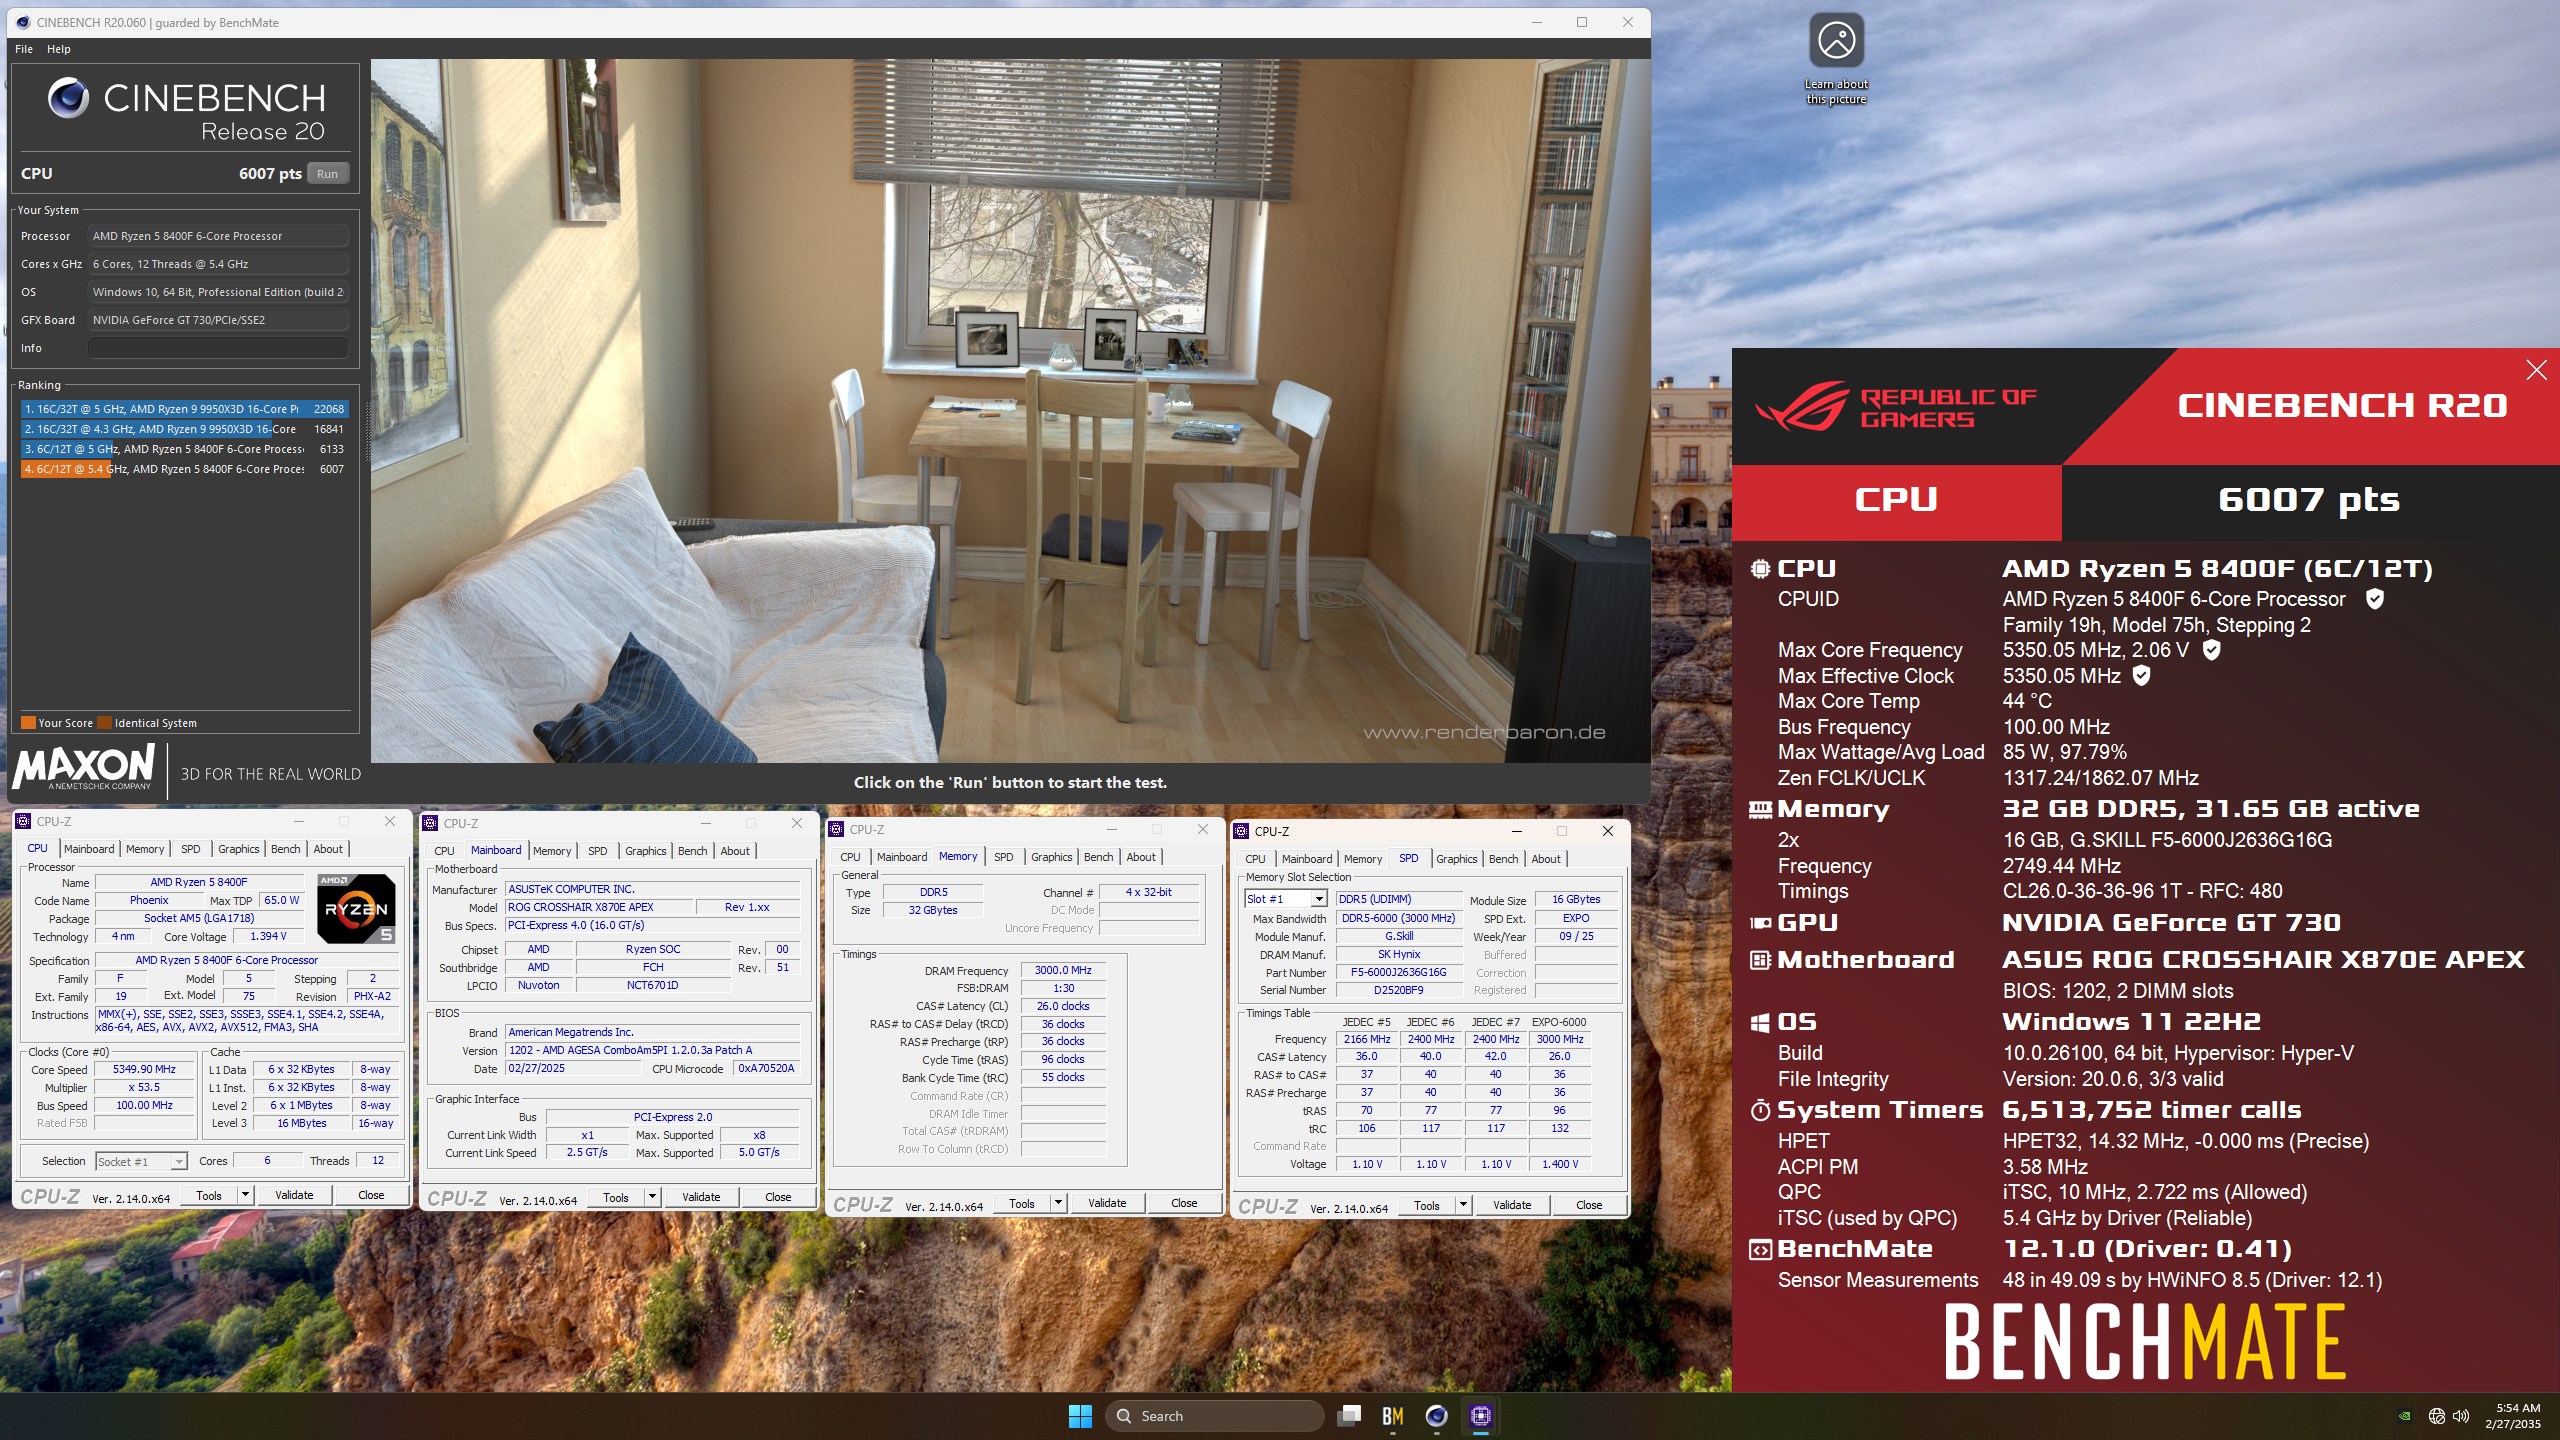Click Close in the CPU-Z SPD window
Viewport: 2560px width, 1440px height.
pos(1589,1205)
